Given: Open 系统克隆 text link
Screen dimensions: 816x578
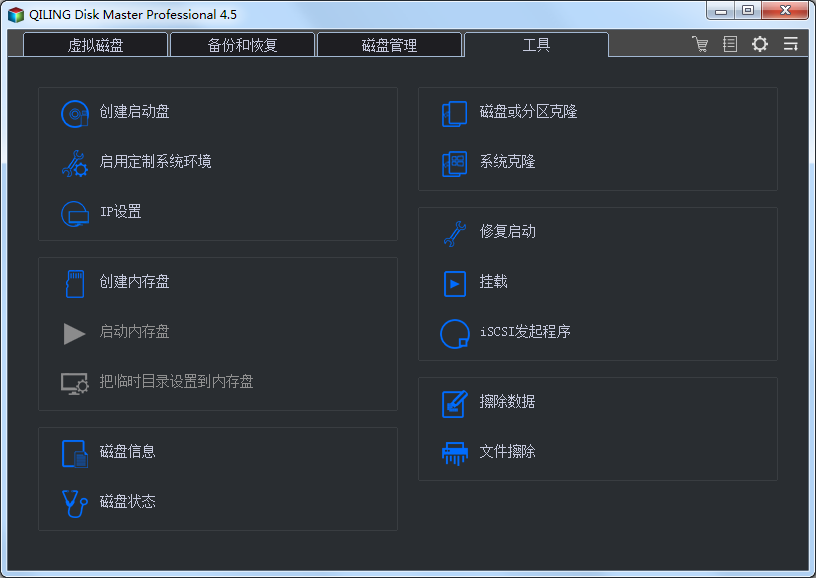Looking at the screenshot, I should point(507,162).
